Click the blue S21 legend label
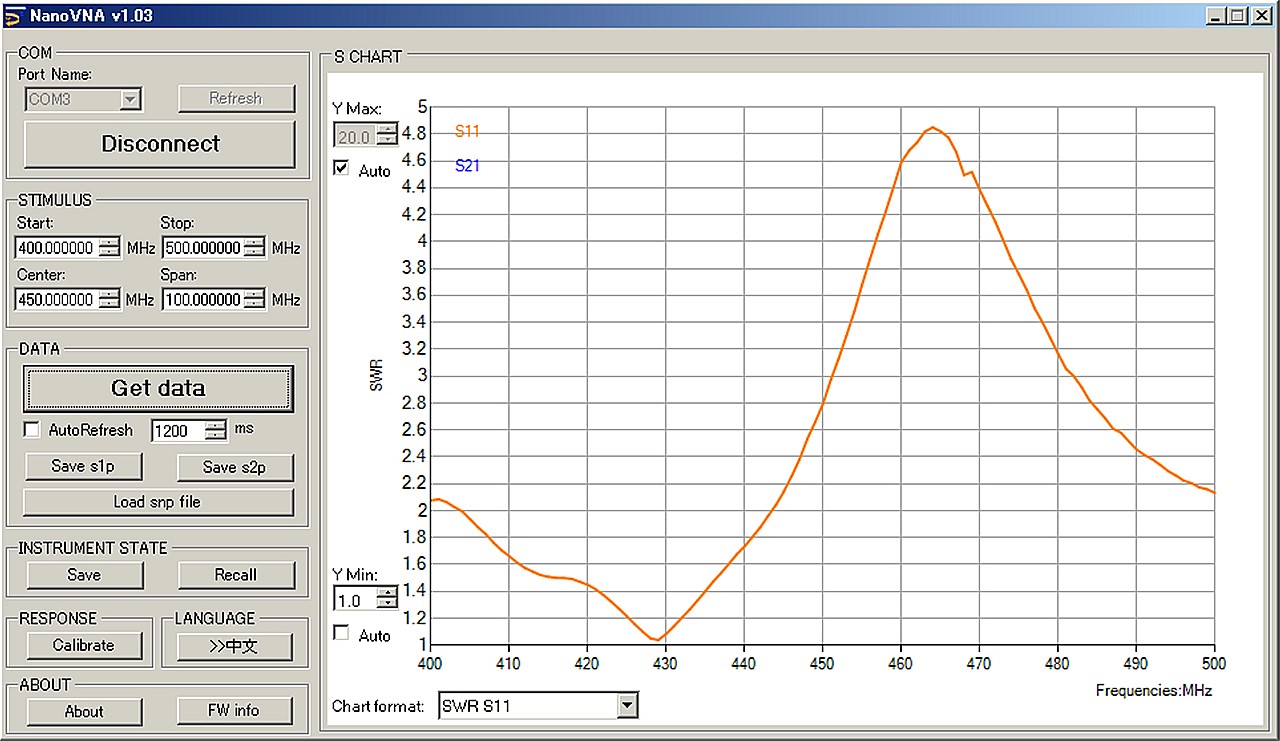 coord(467,166)
